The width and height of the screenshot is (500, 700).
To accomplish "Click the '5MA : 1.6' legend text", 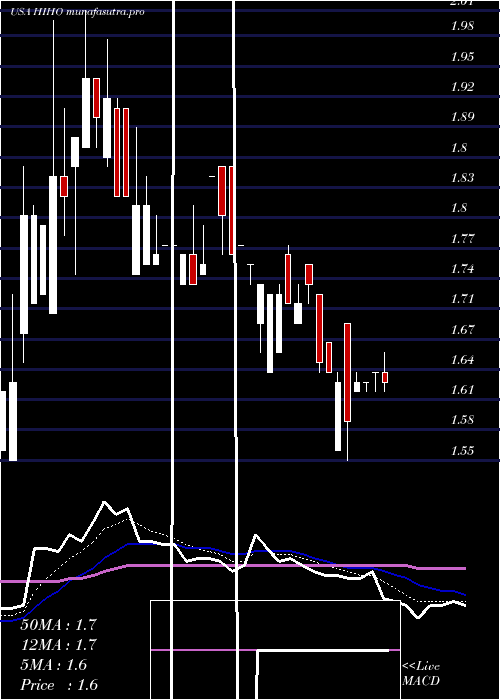I will pyautogui.click(x=54, y=665).
